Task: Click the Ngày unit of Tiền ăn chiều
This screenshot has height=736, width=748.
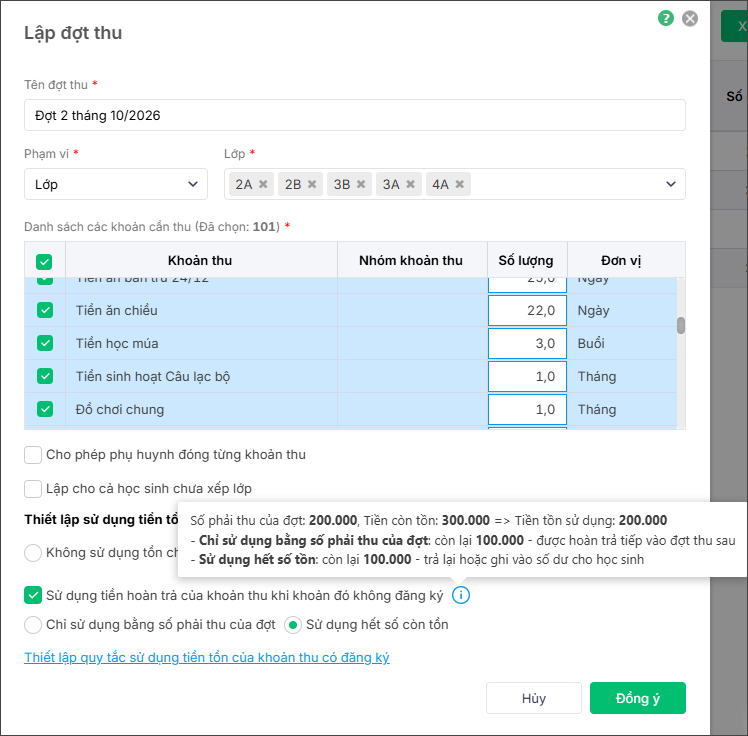Action: (x=593, y=311)
